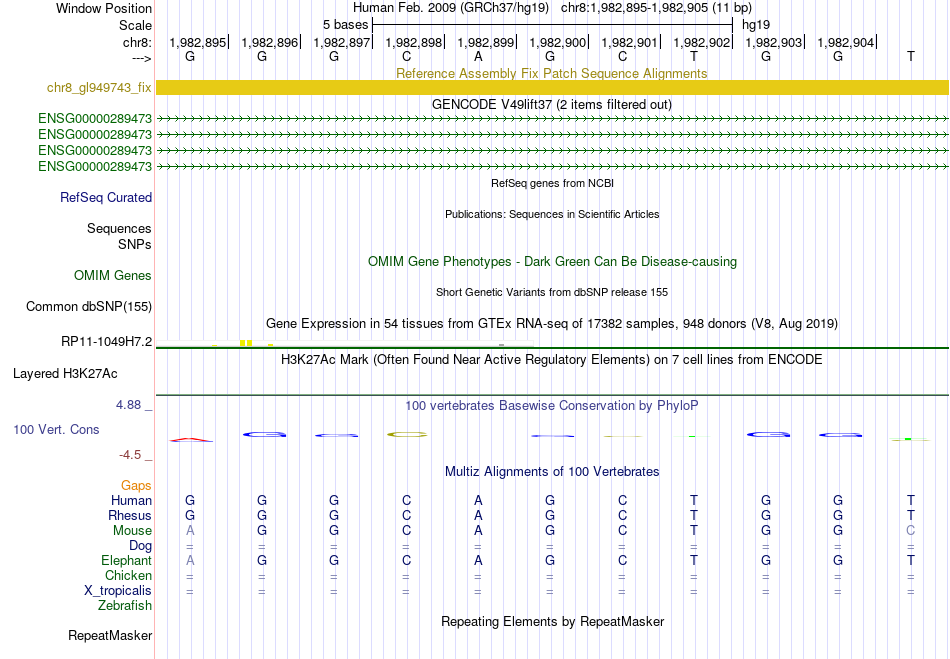The image size is (950, 659).
Task: Click the Chicken species label
Action: 128,575
